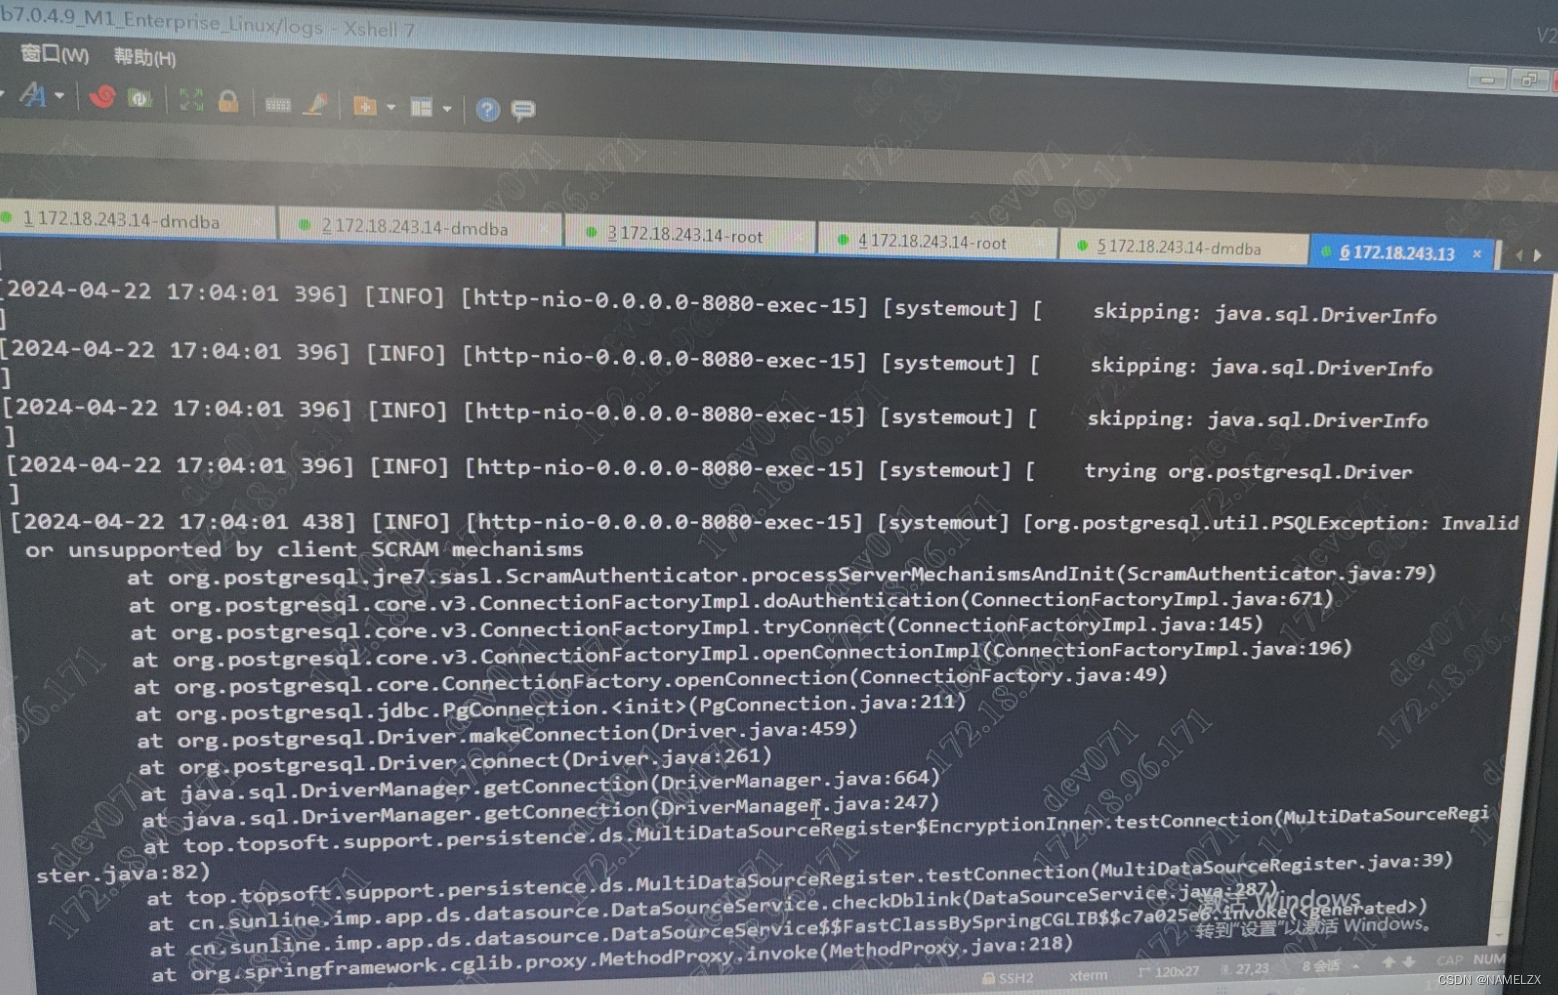Click the xterm status bar entry
The width and height of the screenshot is (1558, 995).
(1088, 975)
